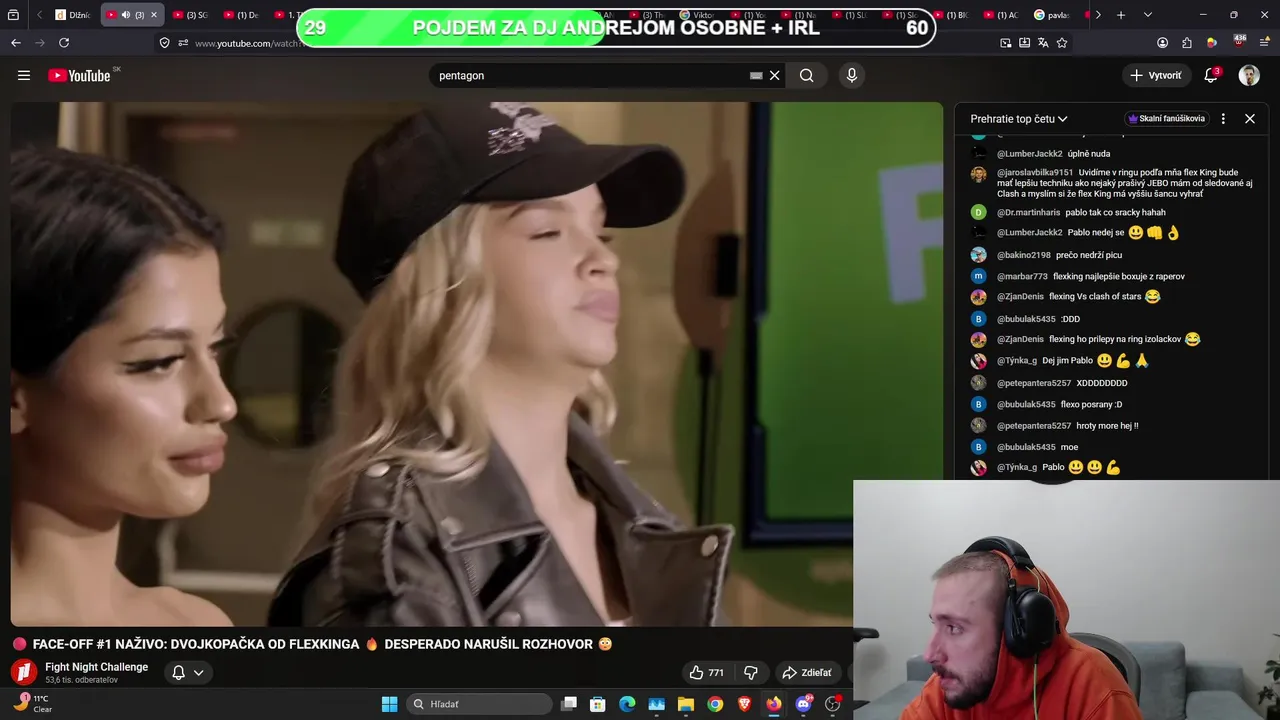Open the account avatar menu
1280x720 pixels.
coord(1249,75)
